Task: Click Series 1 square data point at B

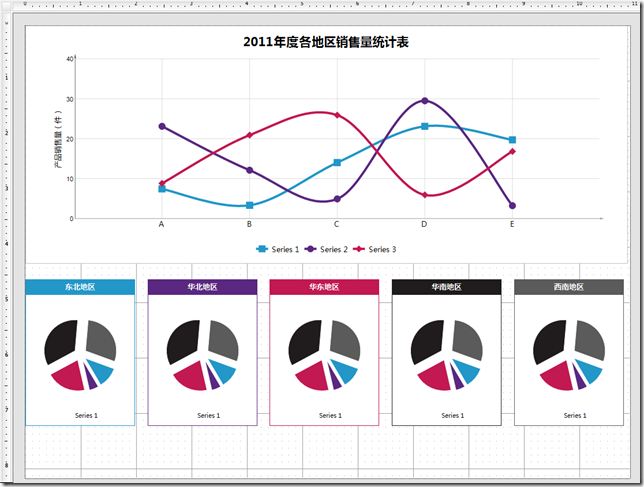Action: 249,205
